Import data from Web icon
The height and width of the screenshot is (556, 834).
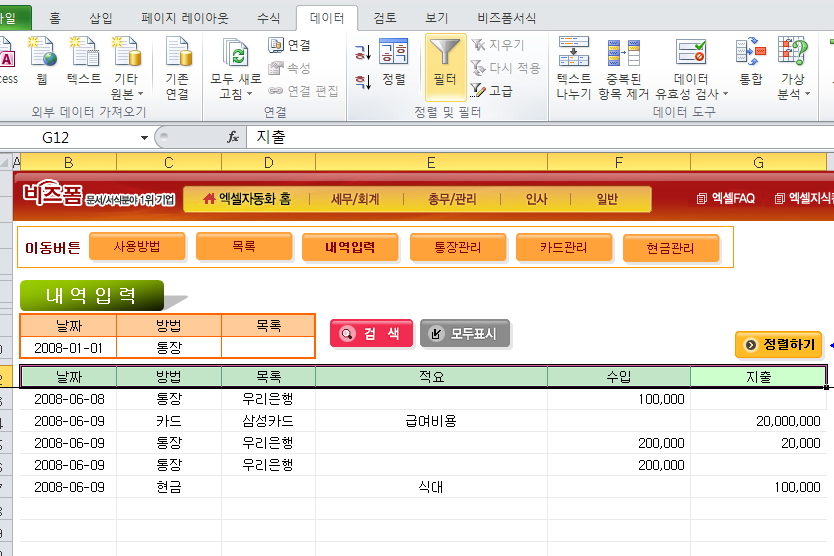[x=42, y=62]
